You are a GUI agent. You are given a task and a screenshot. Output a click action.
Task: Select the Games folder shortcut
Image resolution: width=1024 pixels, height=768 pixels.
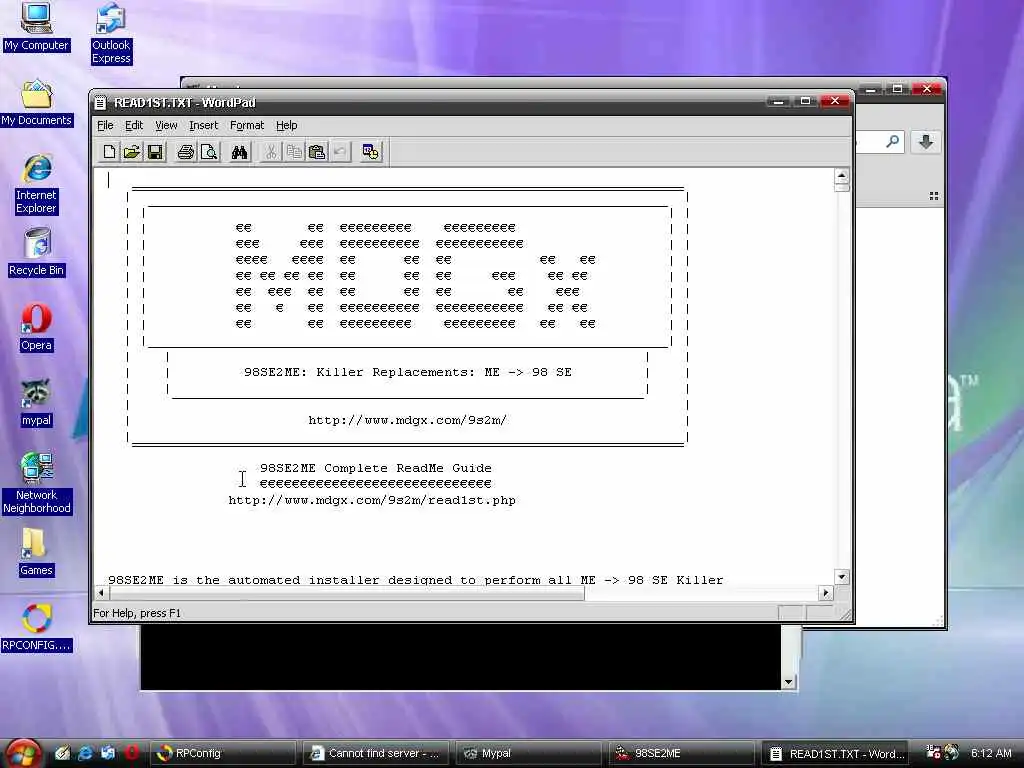click(x=36, y=552)
